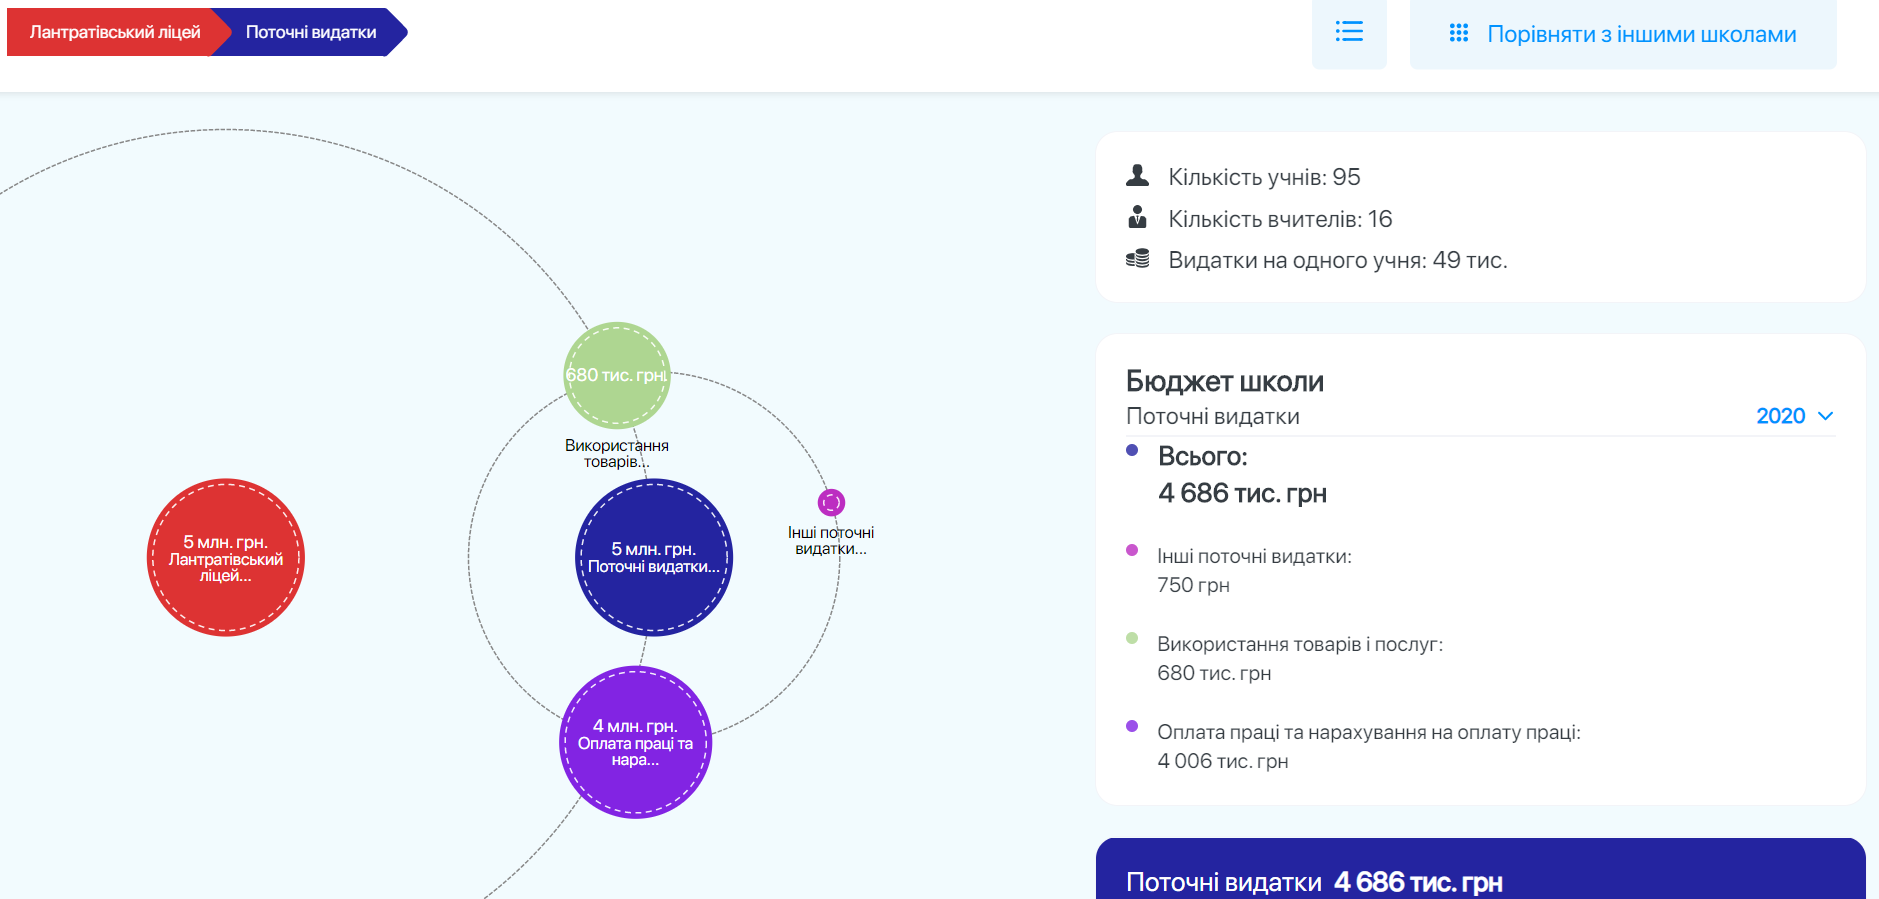Click Видатки на одного учня: 49 тис.
This screenshot has width=1879, height=899.
pyautogui.click(x=1338, y=260)
